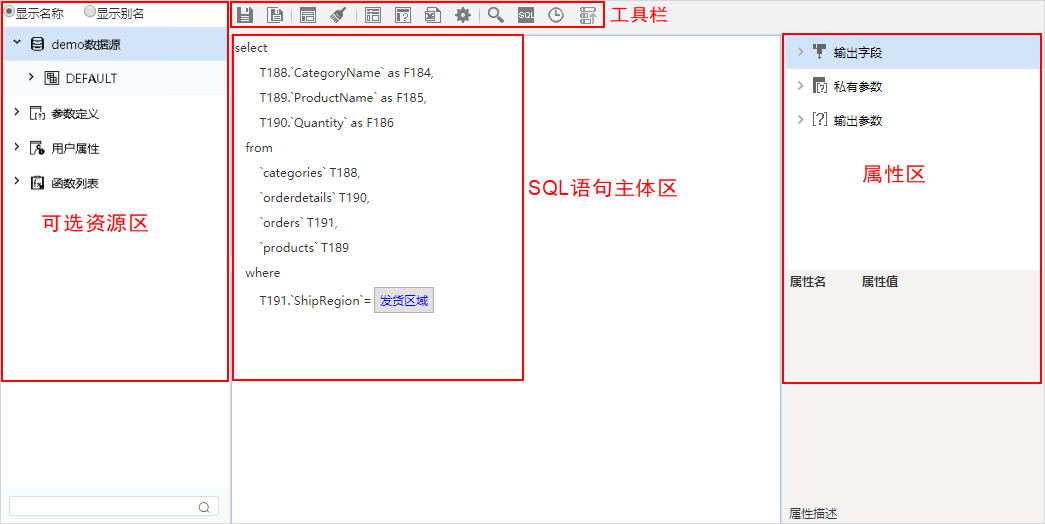This screenshot has width=1045, height=524.
Task: Click the text T191.`ShipRegion`=
Action: pos(315,301)
